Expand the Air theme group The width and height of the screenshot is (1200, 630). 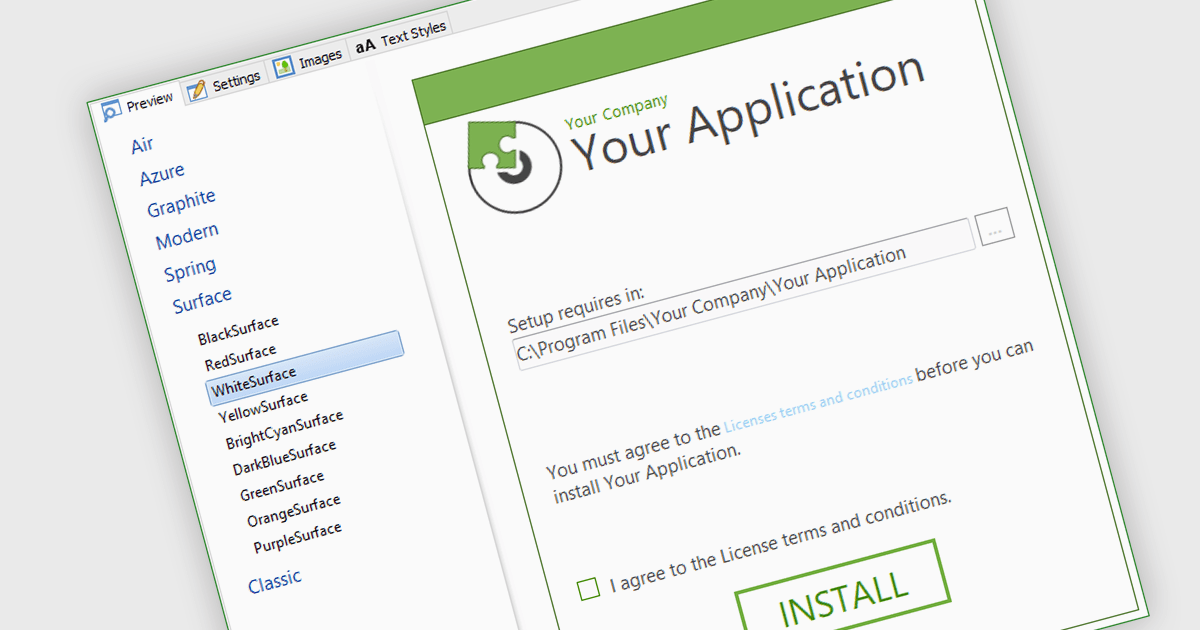(142, 145)
